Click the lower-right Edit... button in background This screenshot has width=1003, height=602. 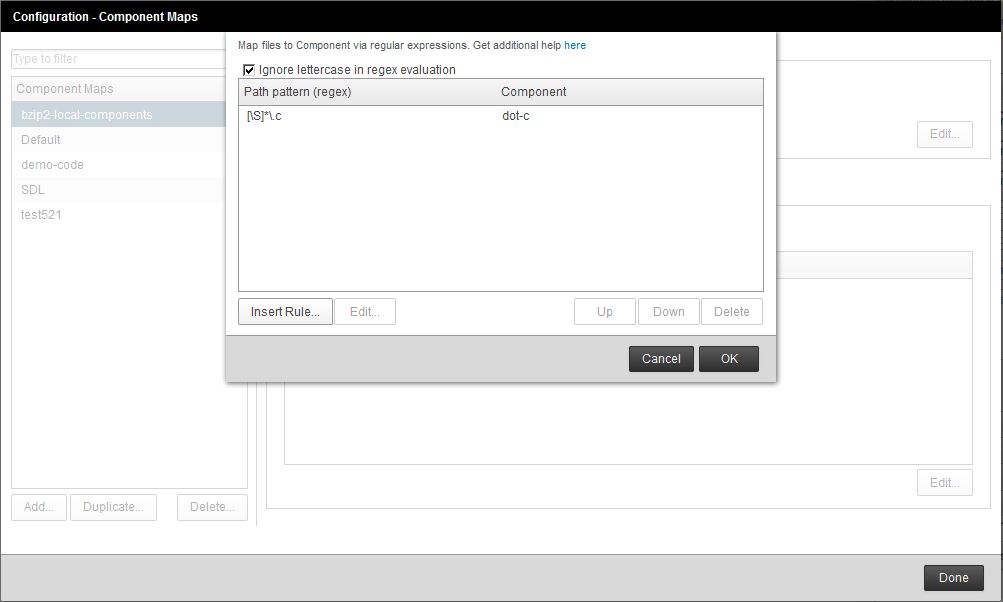coord(944,482)
